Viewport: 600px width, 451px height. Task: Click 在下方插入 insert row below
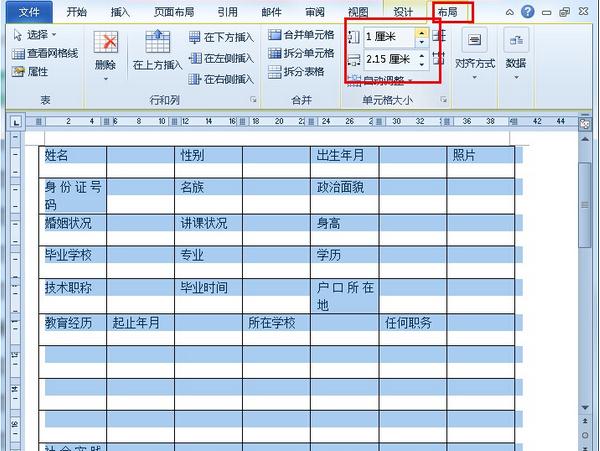(221, 37)
